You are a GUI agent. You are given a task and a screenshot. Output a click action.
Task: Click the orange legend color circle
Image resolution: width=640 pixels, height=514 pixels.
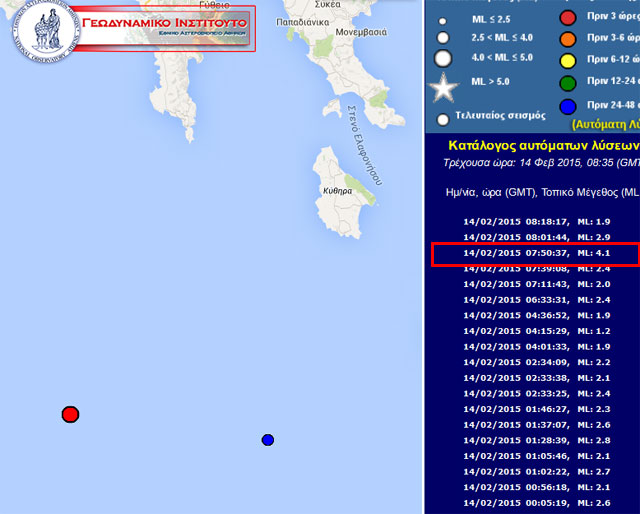[567, 41]
